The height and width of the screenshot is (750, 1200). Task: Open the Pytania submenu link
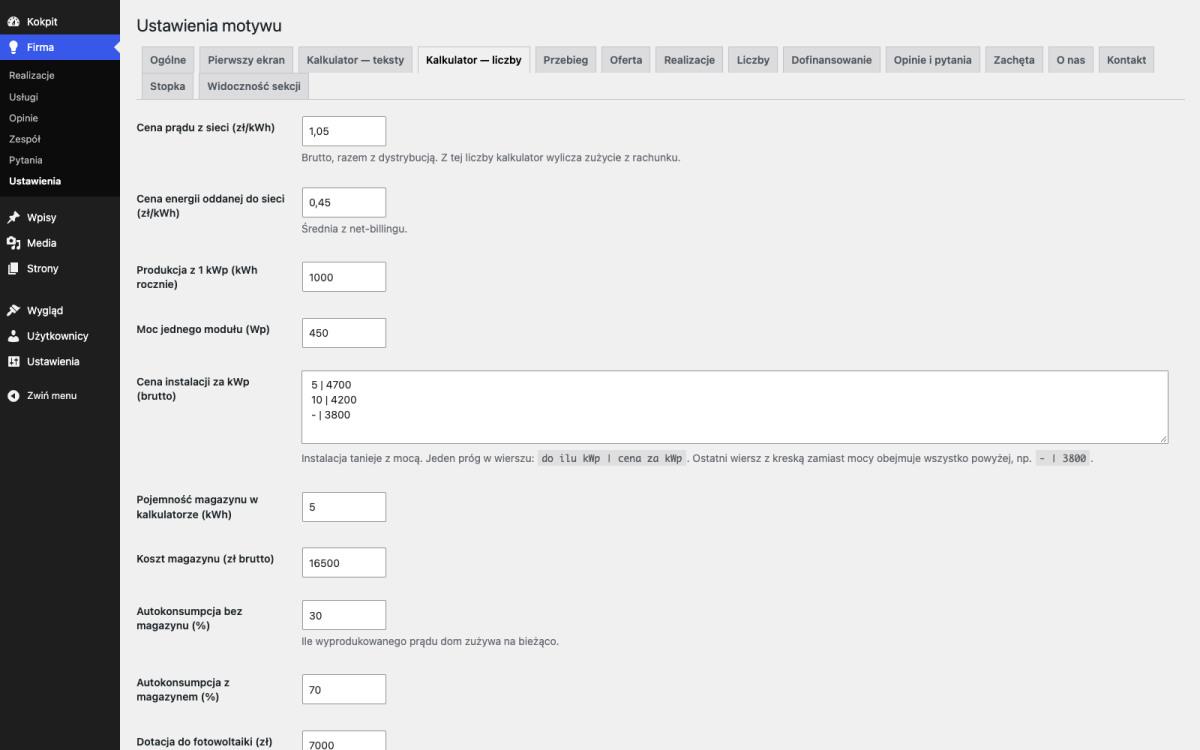tap(26, 160)
